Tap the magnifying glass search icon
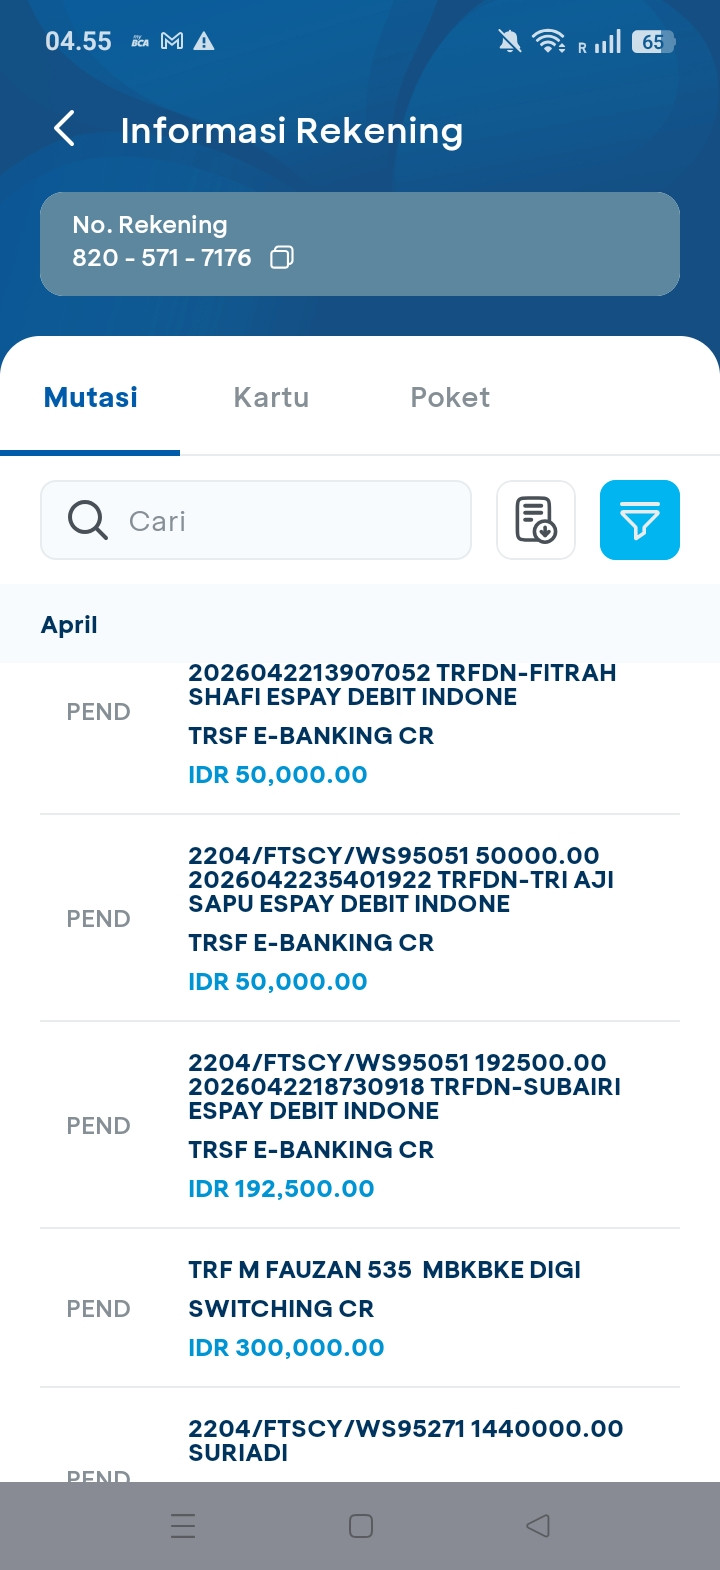The width and height of the screenshot is (720, 1570). click(88, 521)
